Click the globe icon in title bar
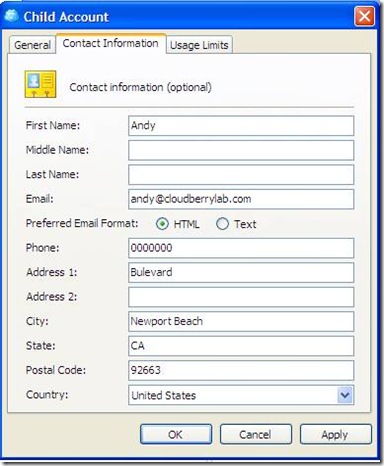Viewport: 384px width, 466px height. [x=12, y=16]
